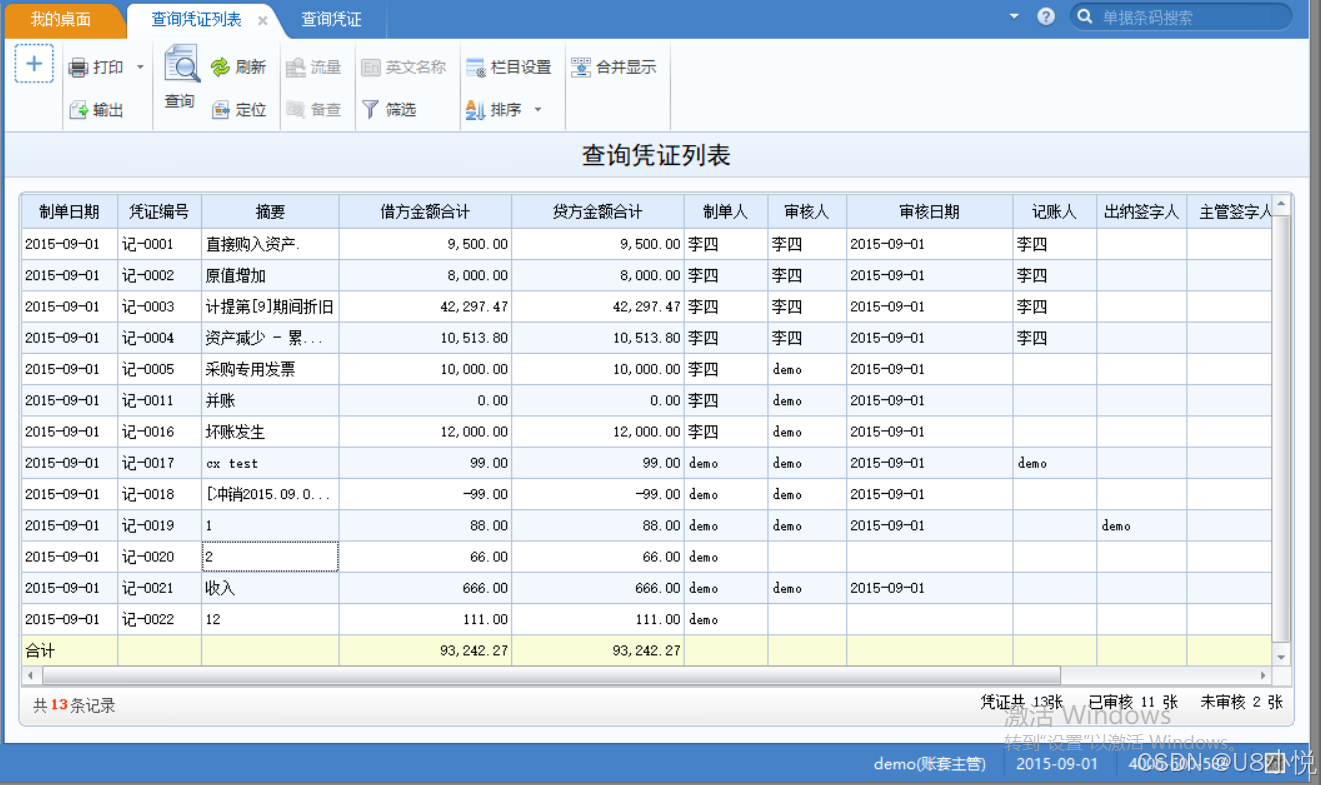Switch to the 我的桌面 tab

pyautogui.click(x=60, y=19)
